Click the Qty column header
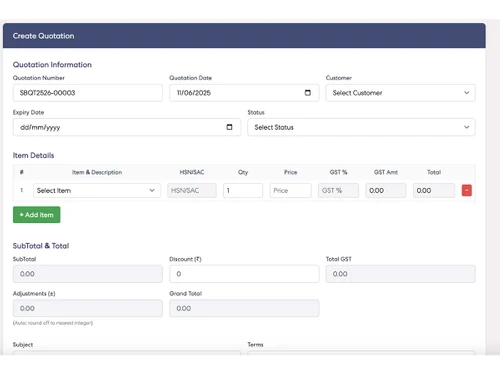This screenshot has height=375, width=500. [243, 172]
